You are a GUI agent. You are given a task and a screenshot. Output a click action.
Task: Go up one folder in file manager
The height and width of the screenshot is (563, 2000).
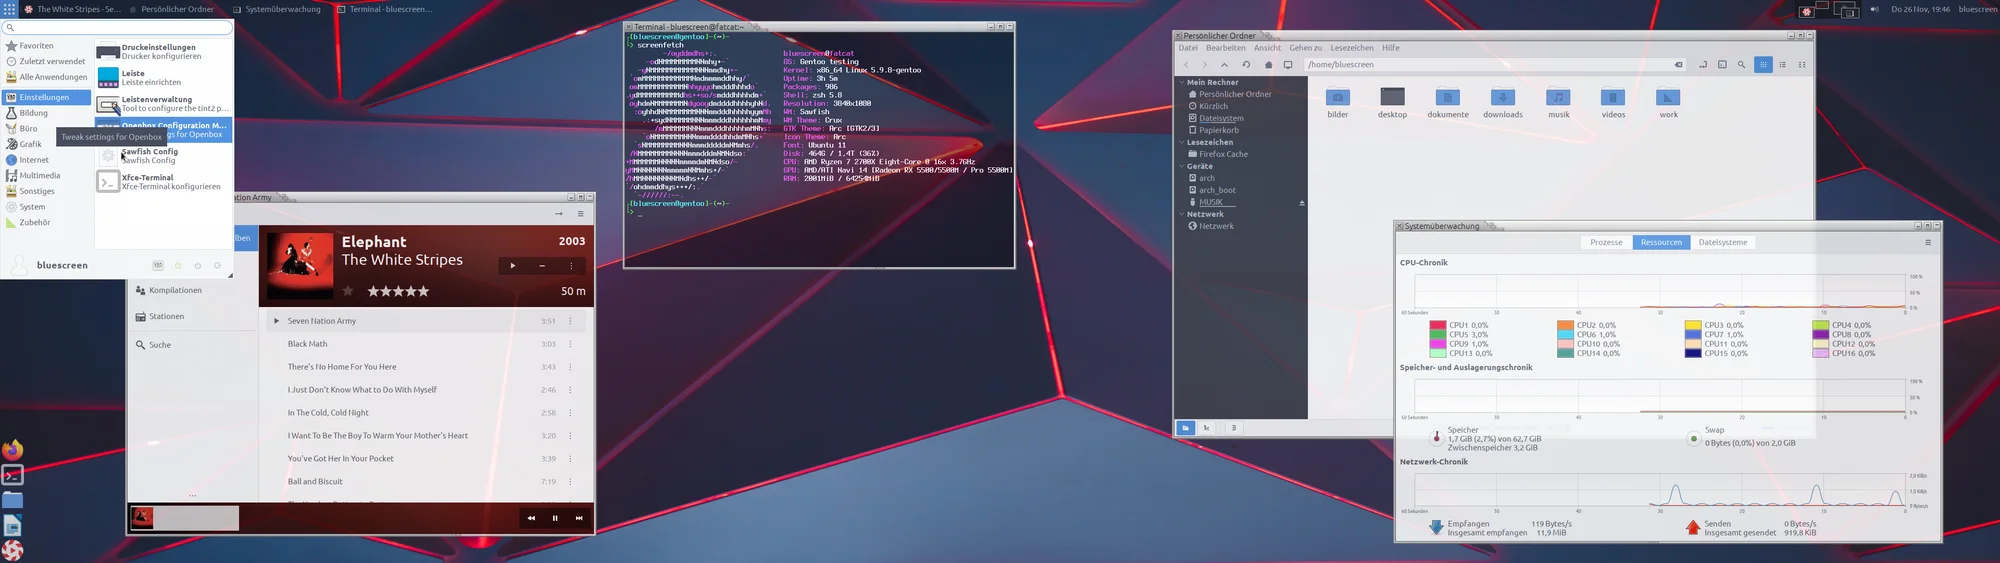click(1224, 65)
